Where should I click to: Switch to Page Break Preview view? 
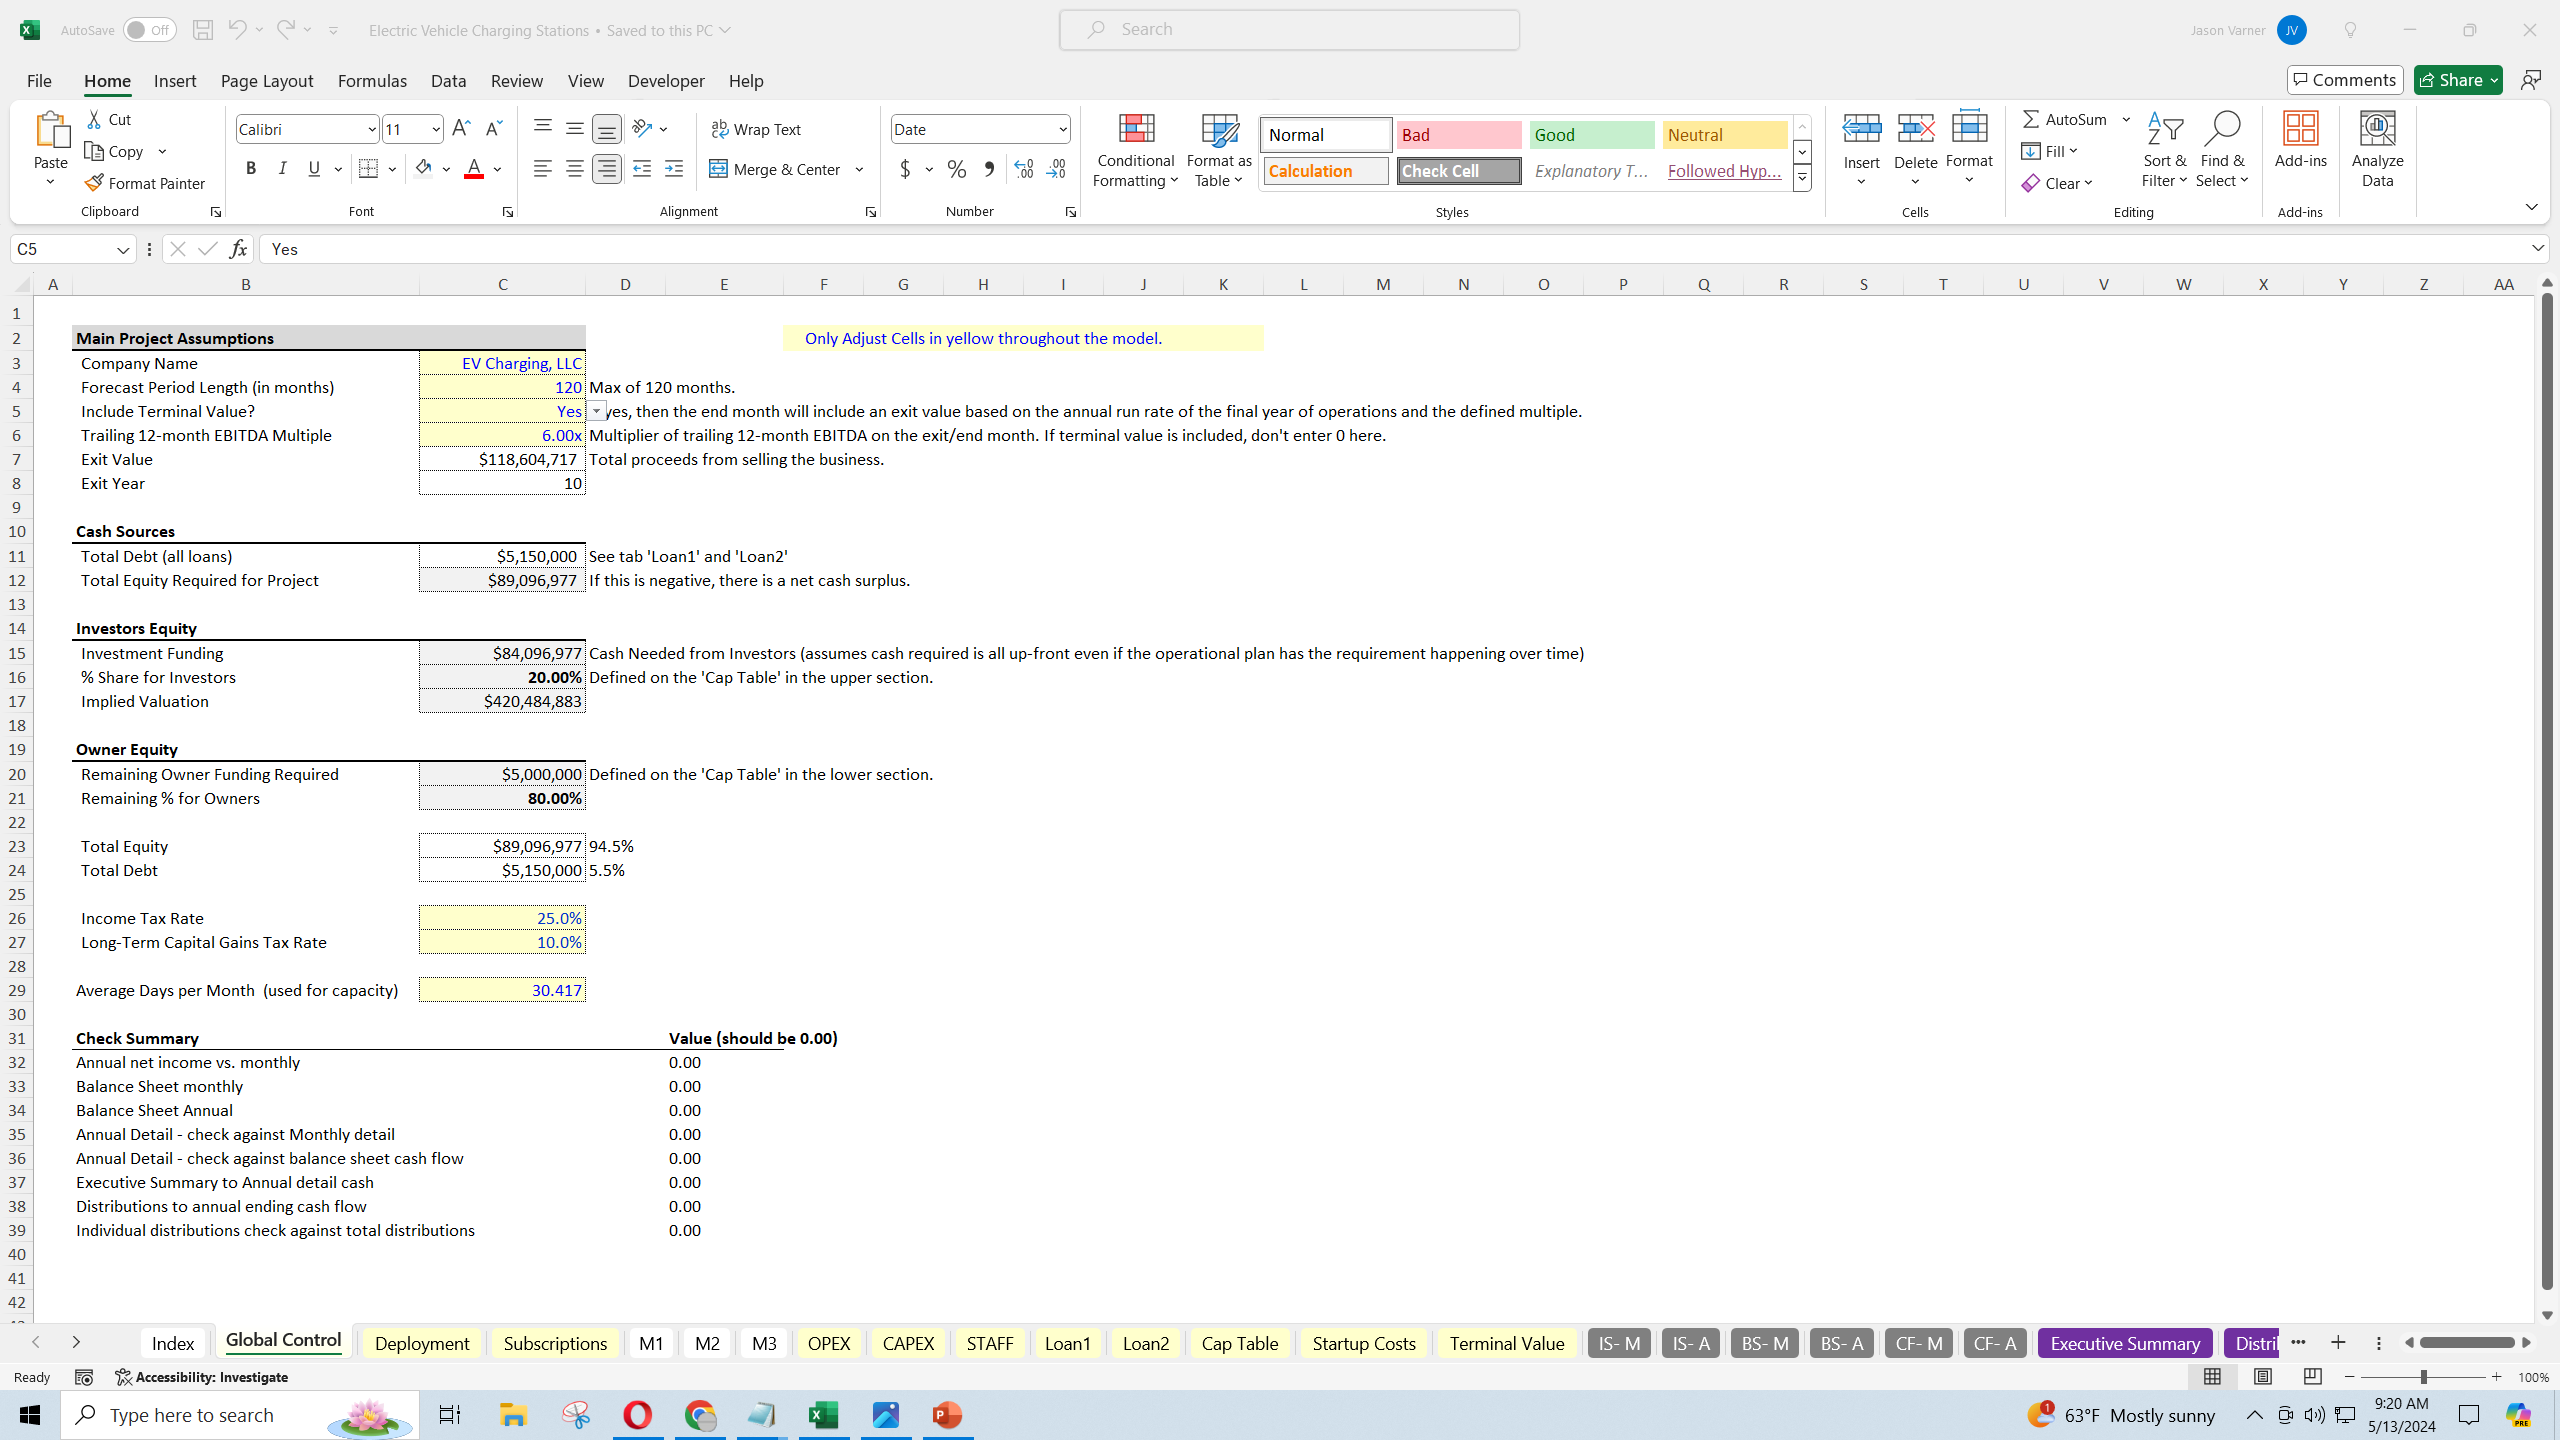pyautogui.click(x=2312, y=1377)
